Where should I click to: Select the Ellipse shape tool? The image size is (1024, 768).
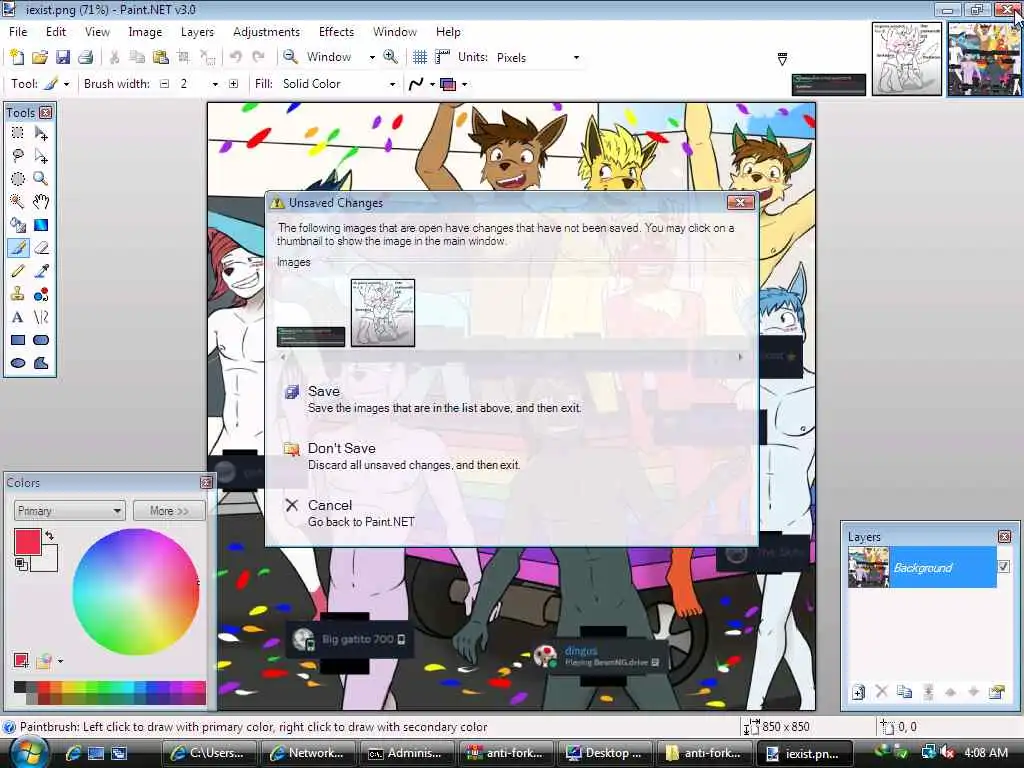click(18, 363)
